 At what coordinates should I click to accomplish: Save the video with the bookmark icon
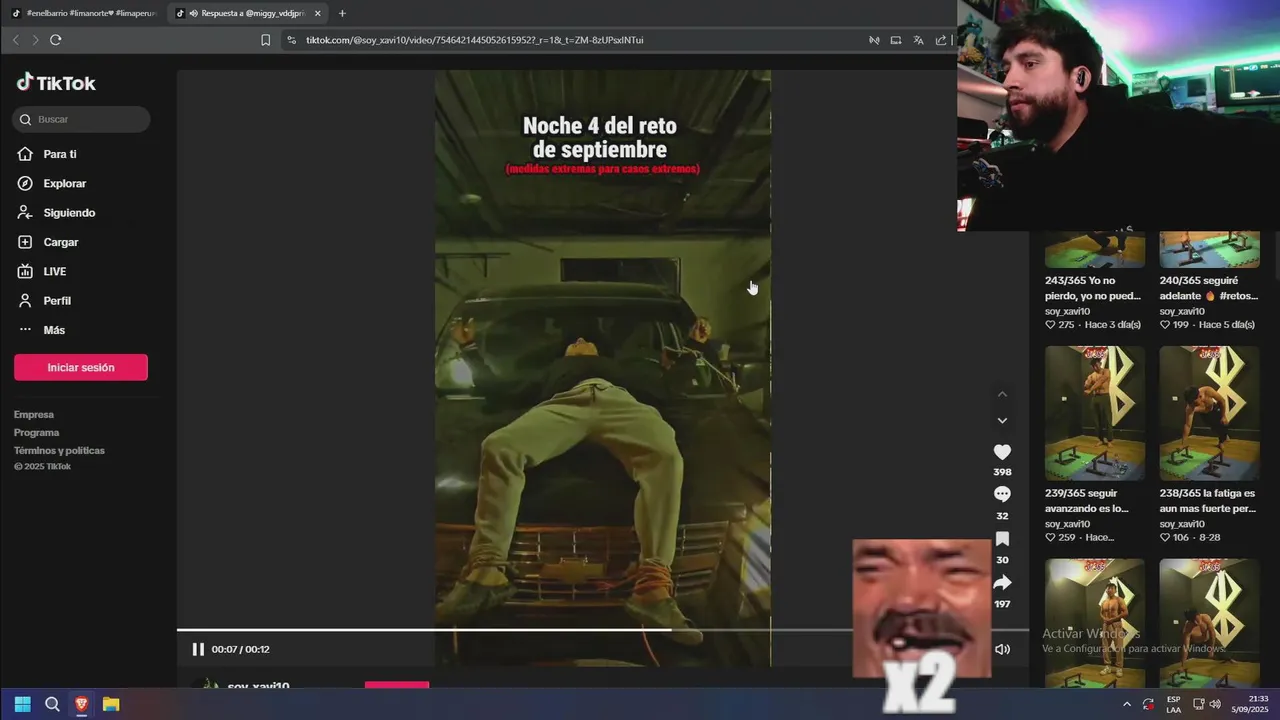[x=1002, y=539]
